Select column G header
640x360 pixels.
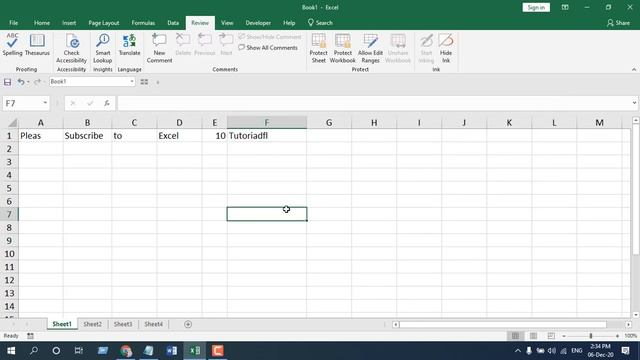(329, 122)
